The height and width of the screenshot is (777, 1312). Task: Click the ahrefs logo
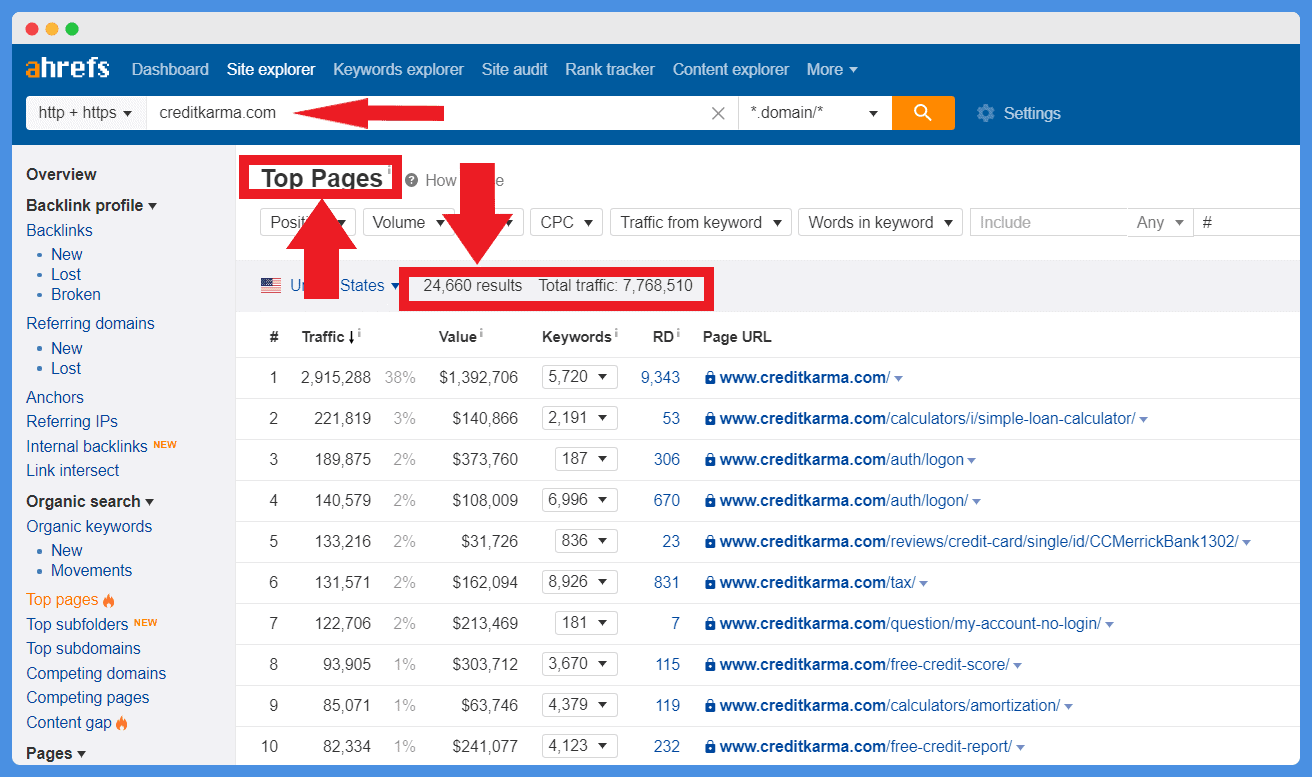pyautogui.click(x=67, y=68)
